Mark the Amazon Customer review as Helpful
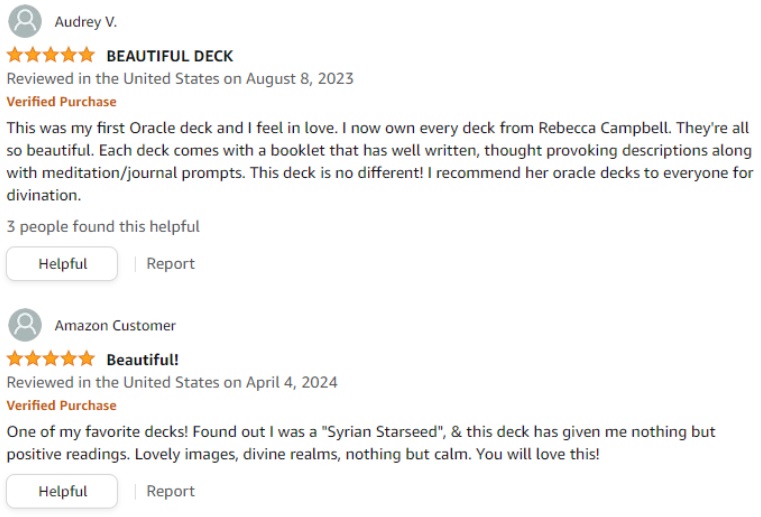The height and width of the screenshot is (517, 761). (x=62, y=491)
